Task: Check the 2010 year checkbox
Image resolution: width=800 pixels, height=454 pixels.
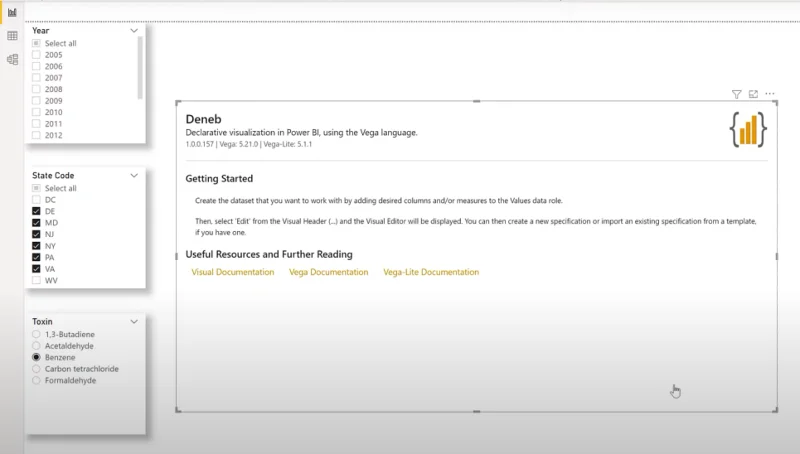Action: click(36, 112)
